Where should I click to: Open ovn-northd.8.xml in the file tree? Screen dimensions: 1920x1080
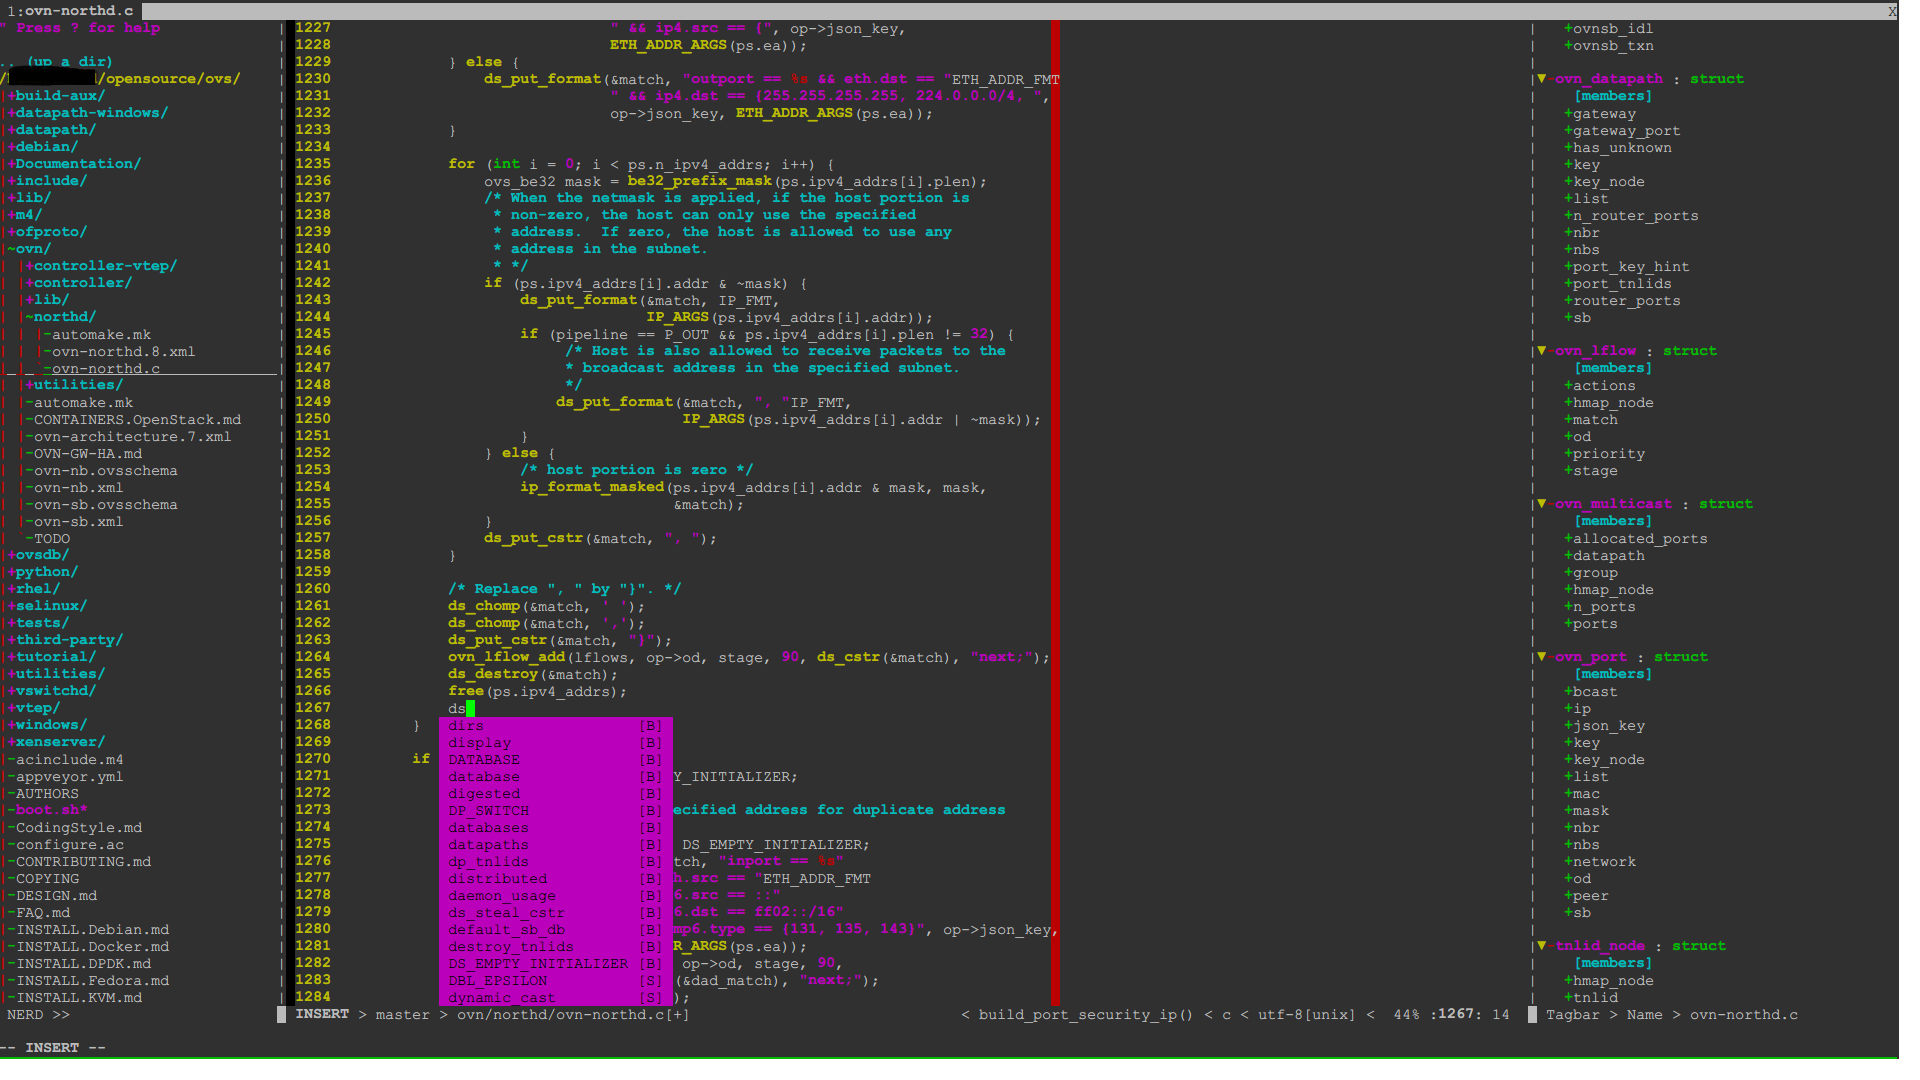point(123,352)
